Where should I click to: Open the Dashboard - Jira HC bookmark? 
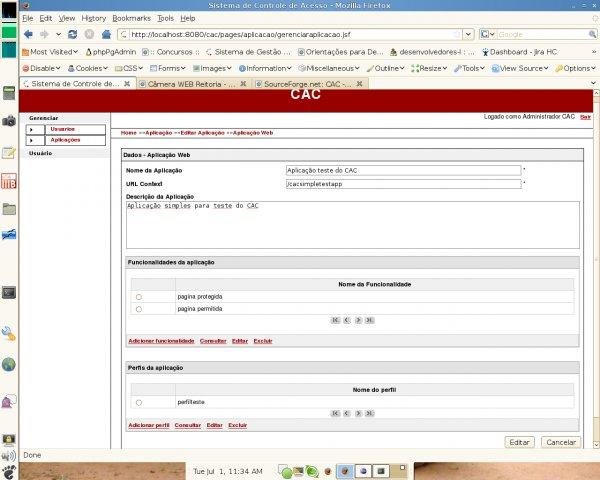(520, 52)
